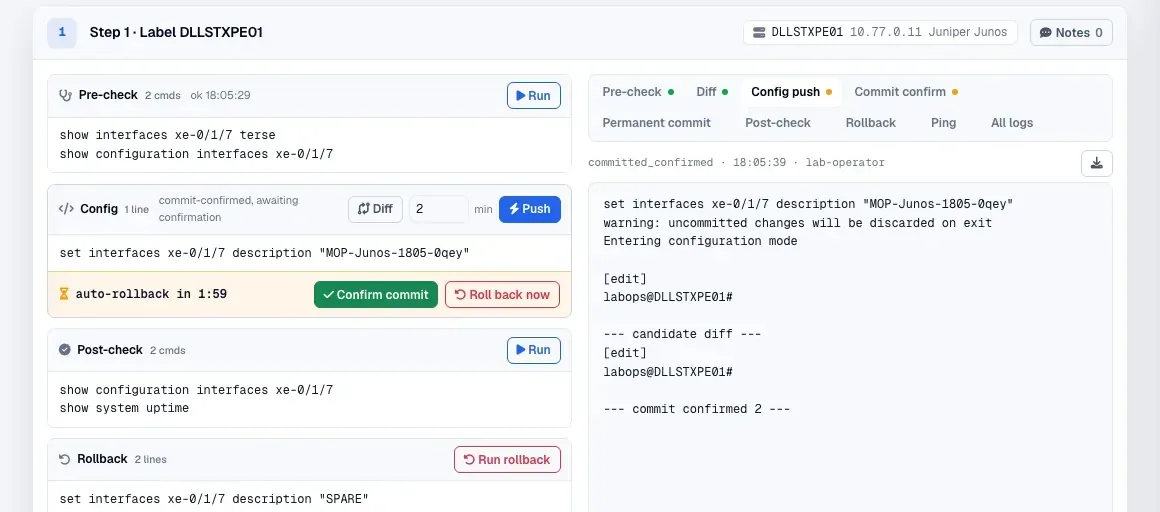
Task: Click the hourglass auto-rollback icon
Action: [64, 294]
